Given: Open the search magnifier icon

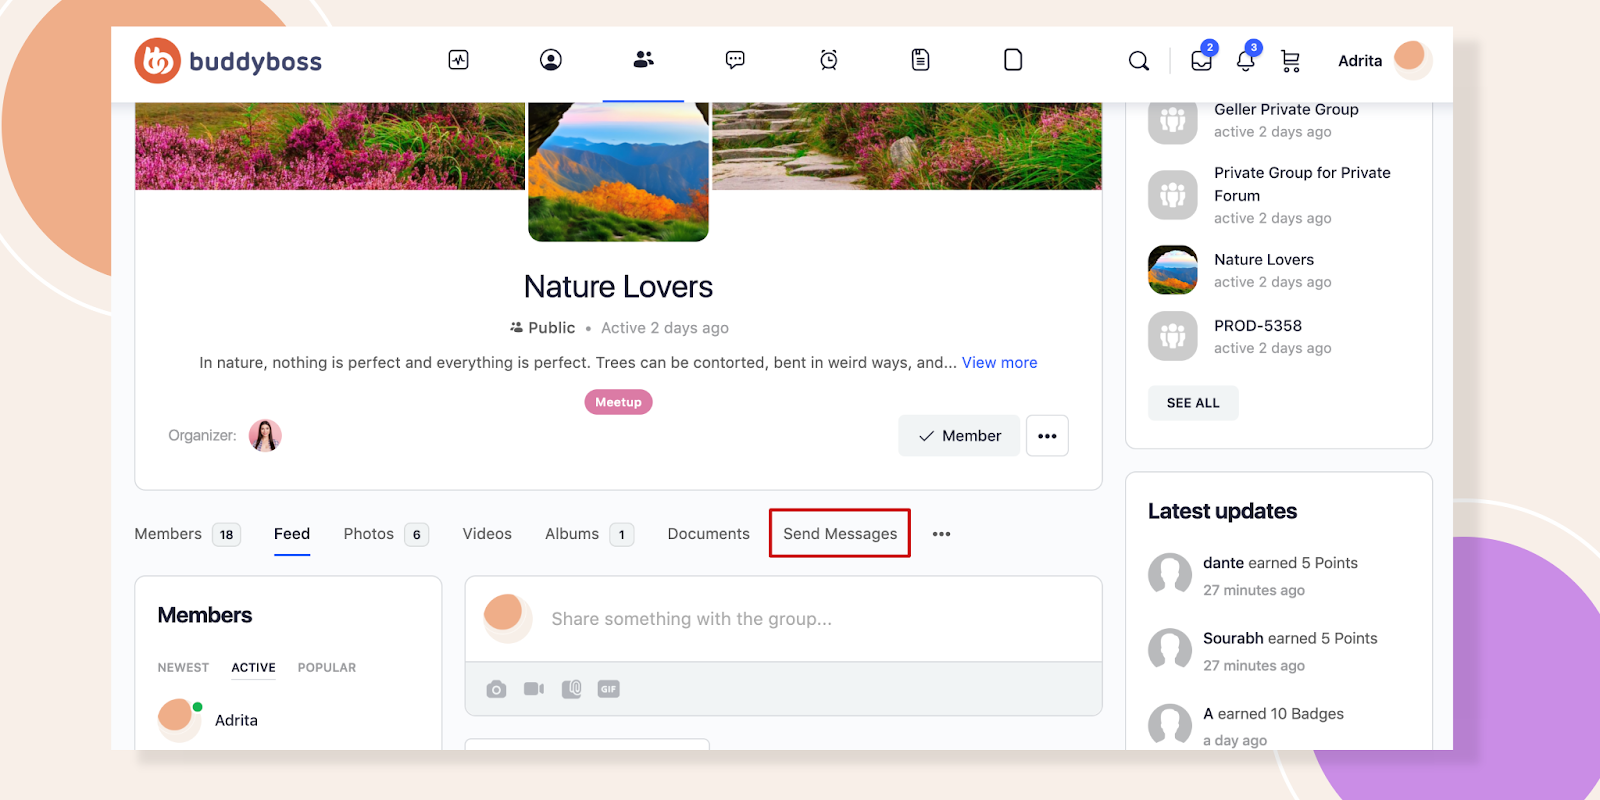Looking at the screenshot, I should click(1139, 61).
